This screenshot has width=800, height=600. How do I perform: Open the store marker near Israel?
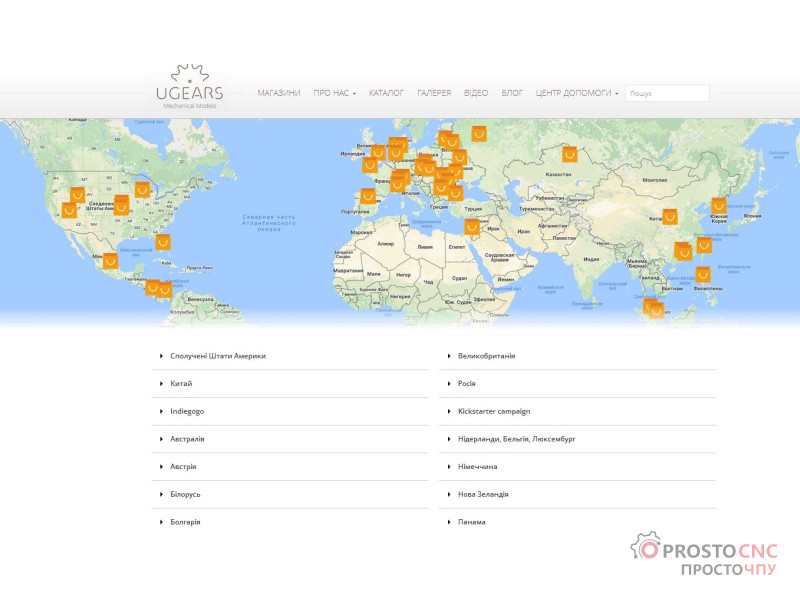pyautogui.click(x=471, y=226)
